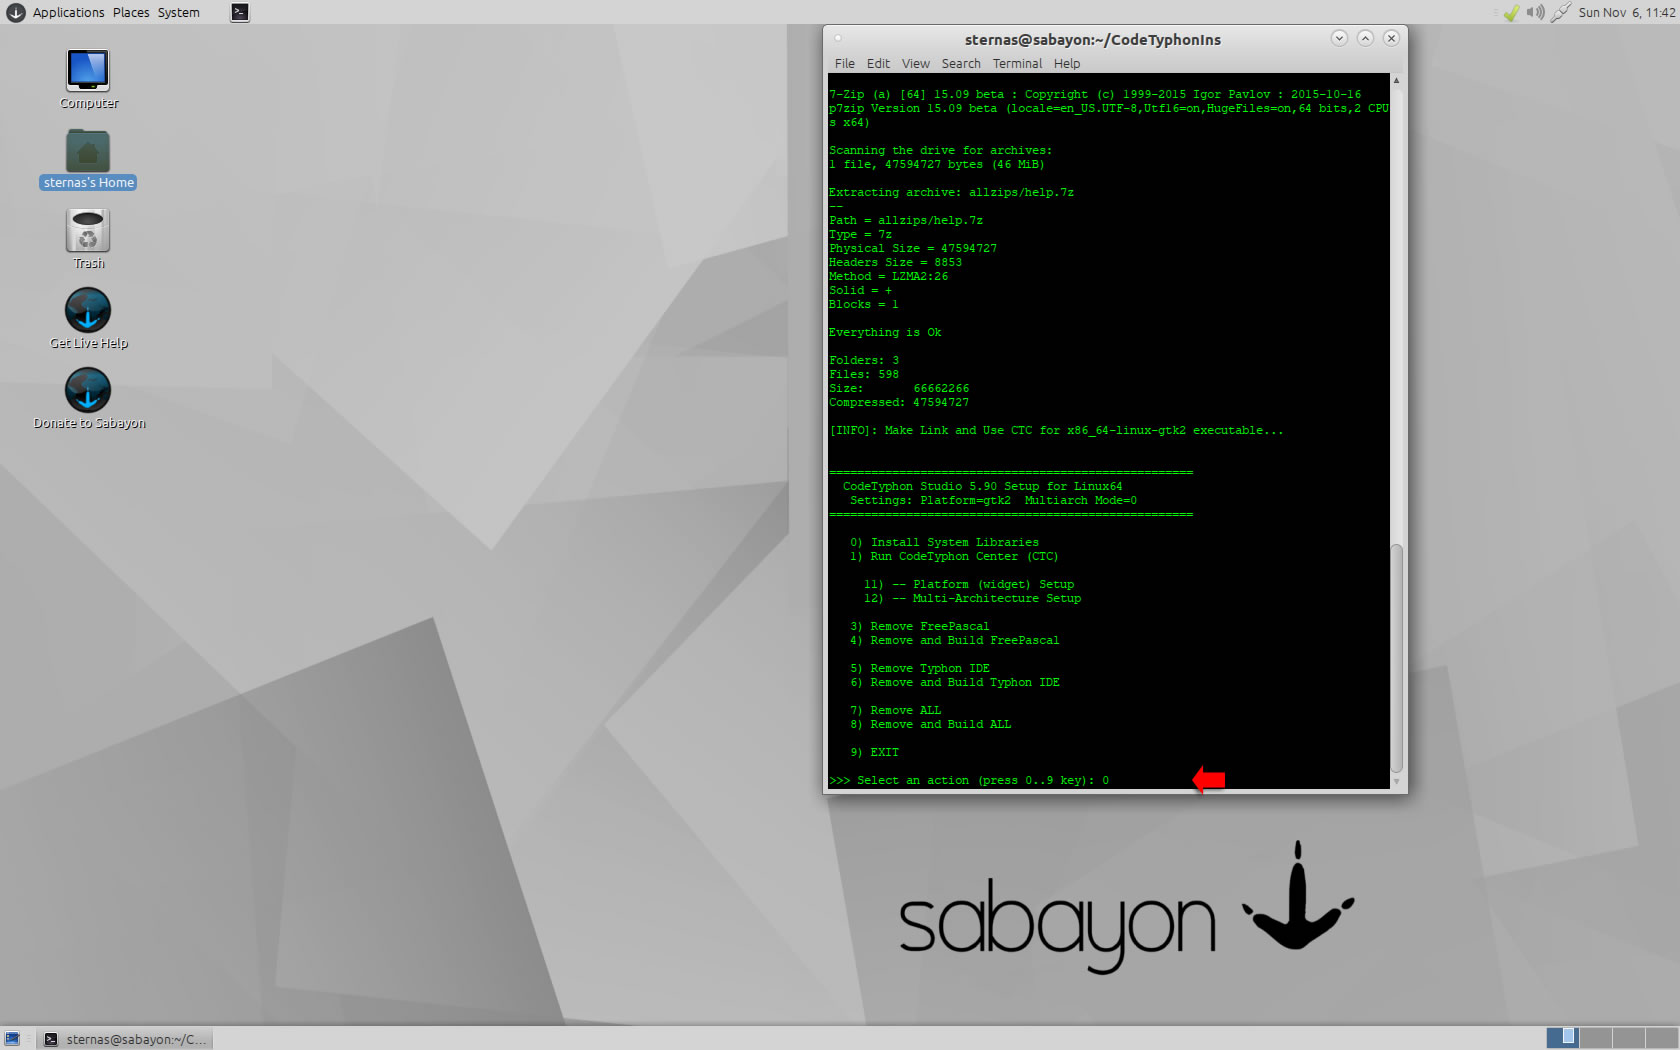1680x1050 pixels.
Task: Click the 'EXIT' option line
Action: (875, 752)
